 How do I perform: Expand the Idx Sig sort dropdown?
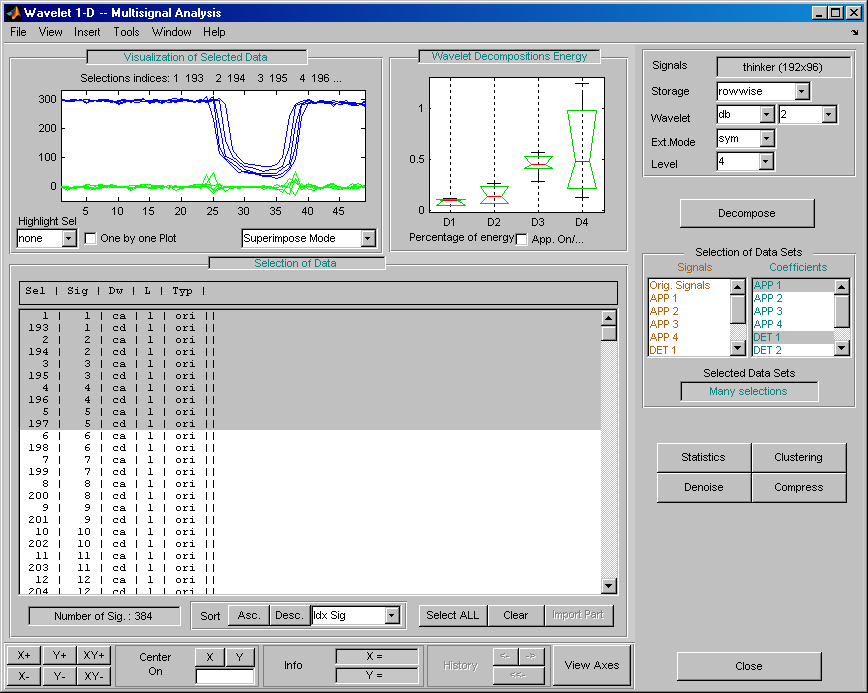[x=392, y=616]
